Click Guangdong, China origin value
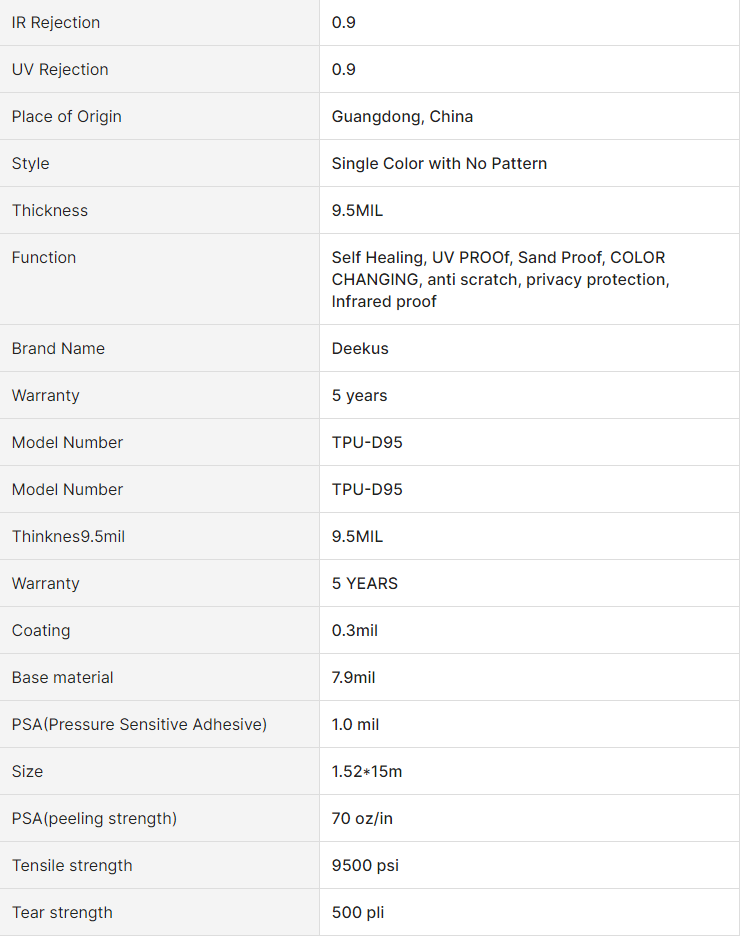Image resolution: width=740 pixels, height=937 pixels. tap(402, 117)
